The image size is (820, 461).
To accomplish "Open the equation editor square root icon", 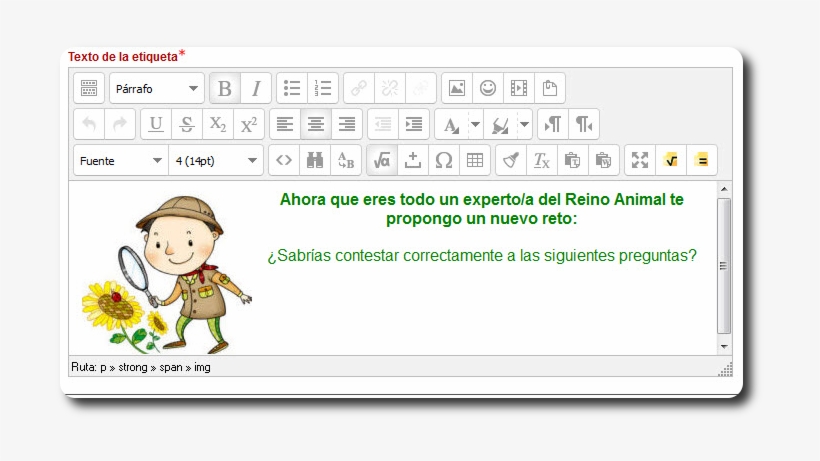I will coord(381,160).
